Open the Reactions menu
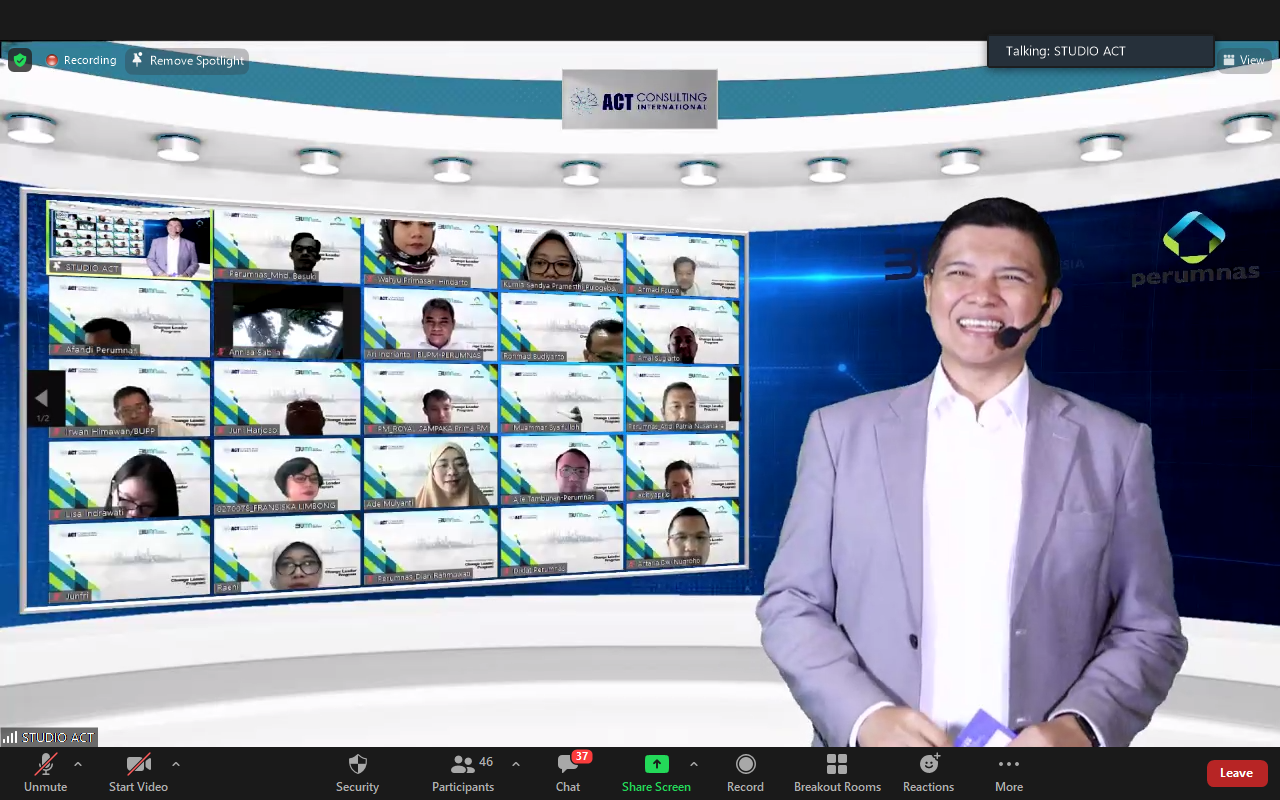Screen dimensions: 1280x800 click(928, 765)
